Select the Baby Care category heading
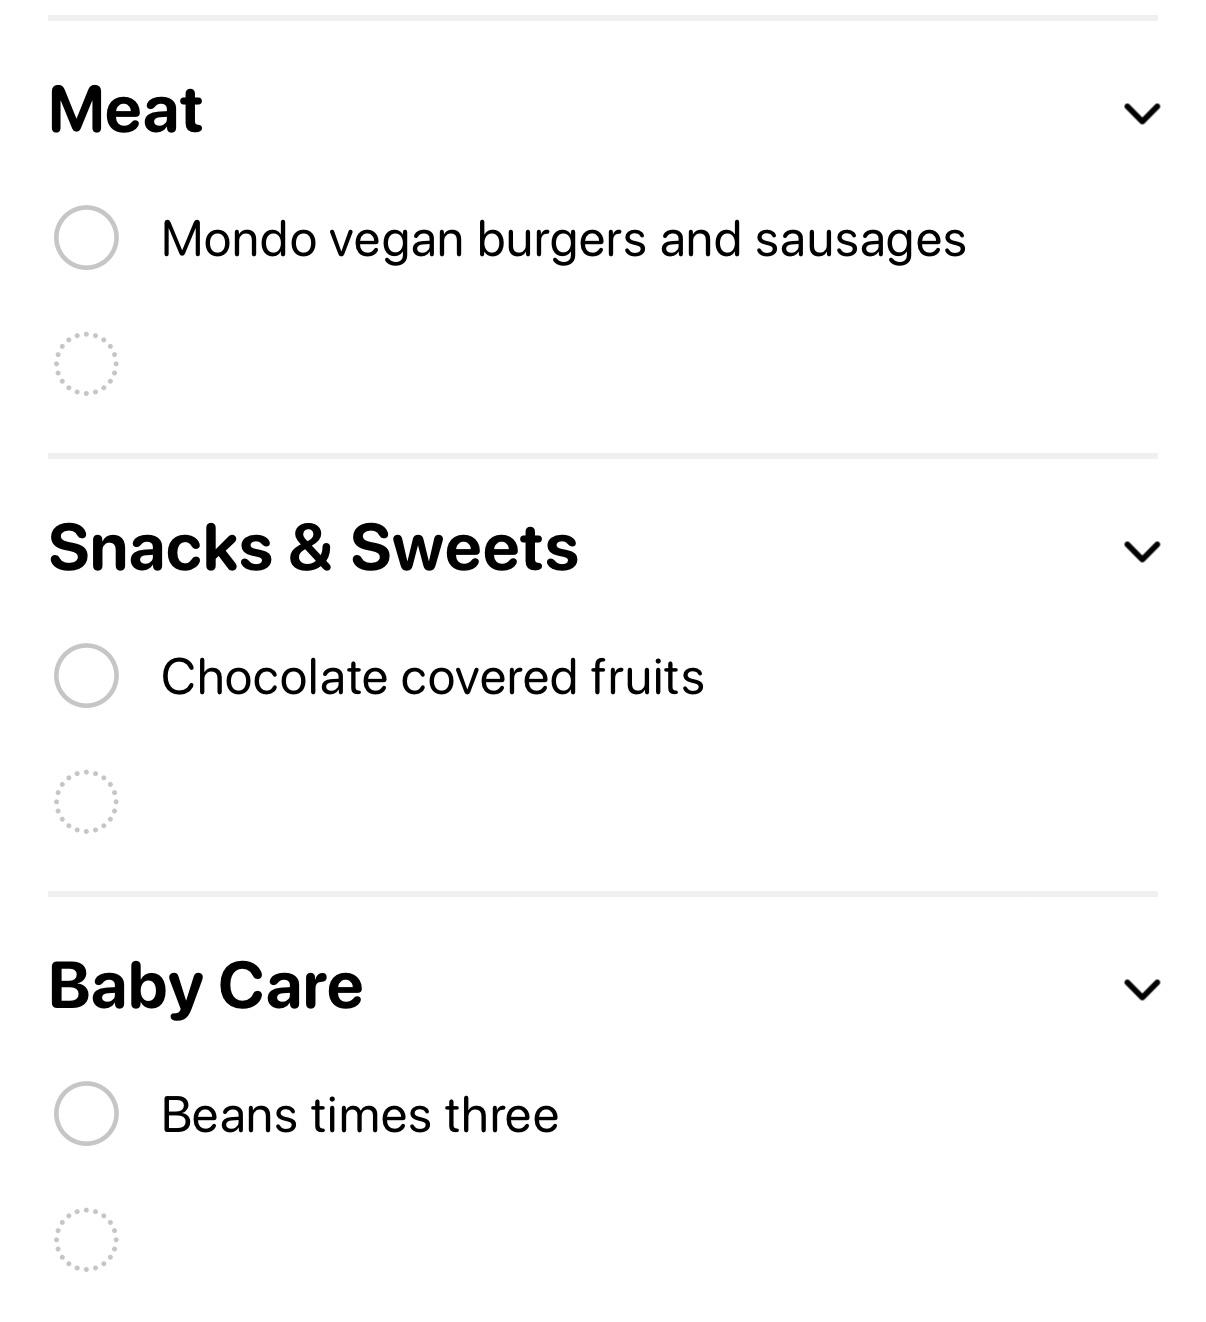Image resolution: width=1206 pixels, height=1322 pixels. (206, 986)
